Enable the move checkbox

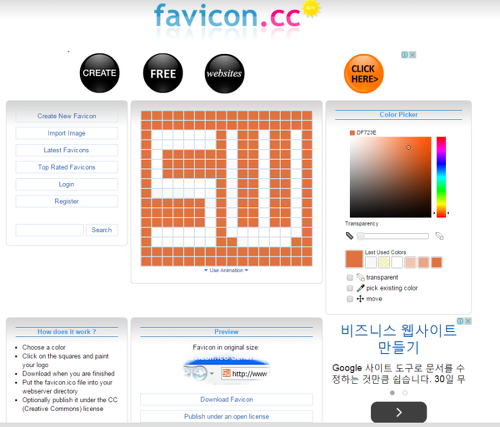(x=350, y=299)
